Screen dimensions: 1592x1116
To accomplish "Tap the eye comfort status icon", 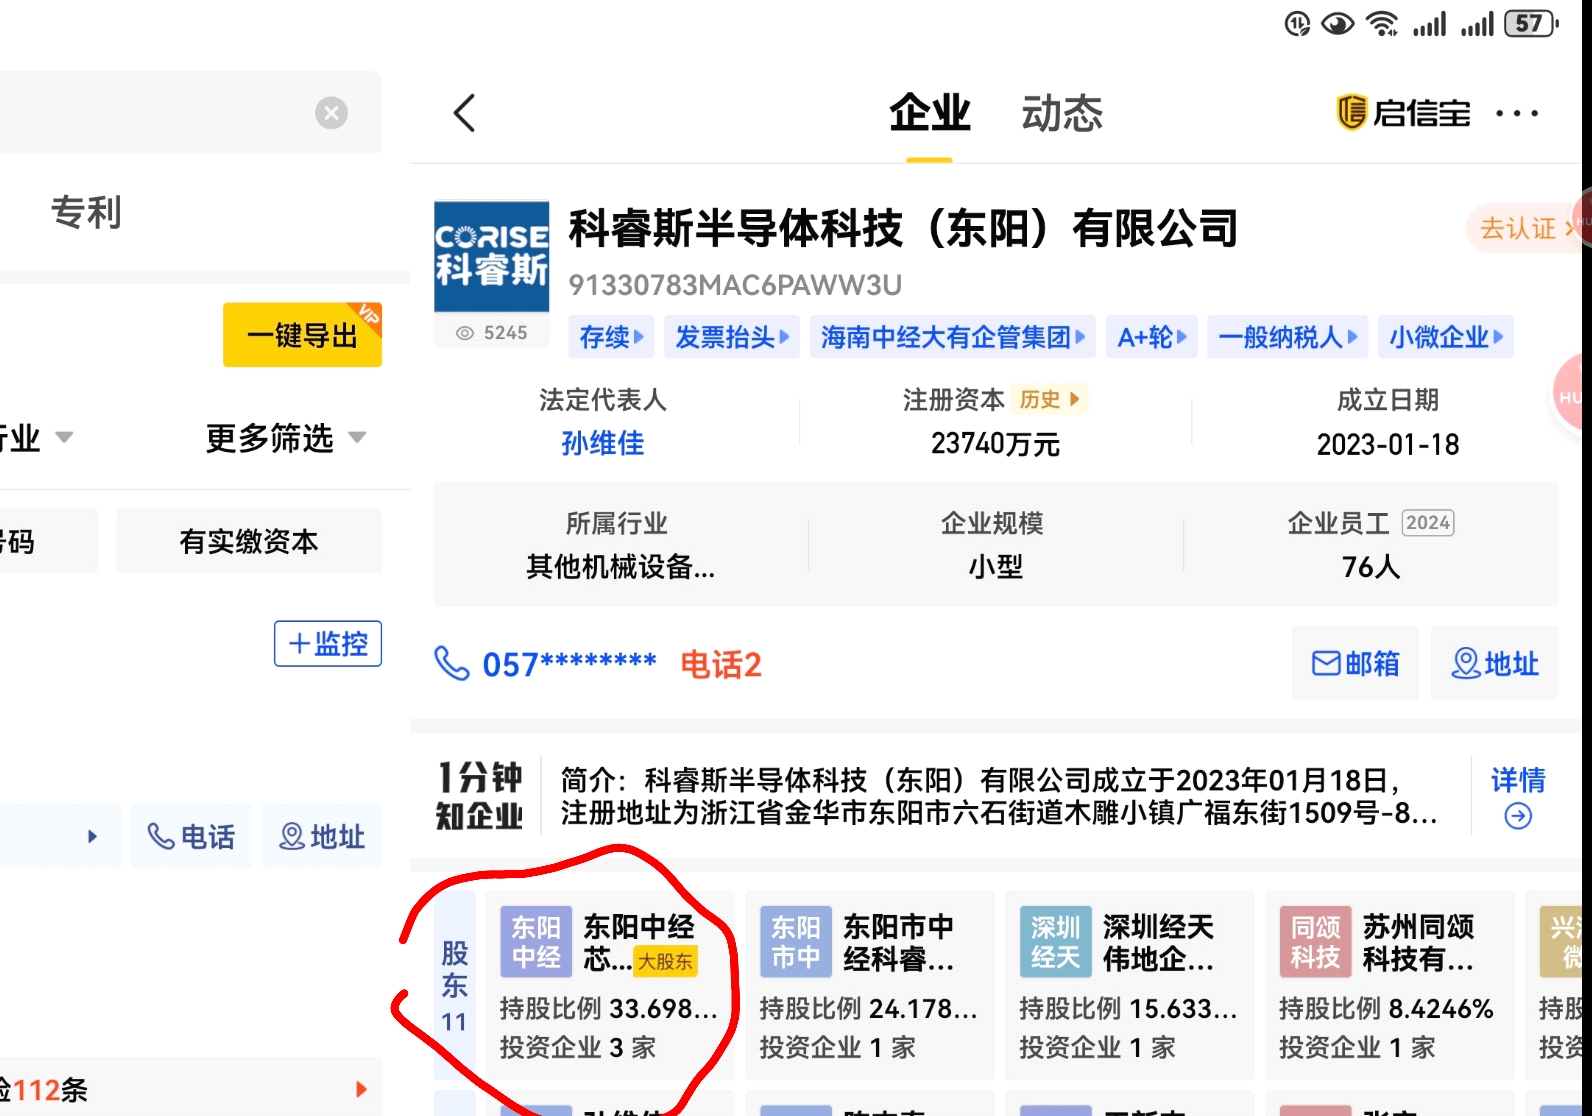I will click(x=1337, y=23).
